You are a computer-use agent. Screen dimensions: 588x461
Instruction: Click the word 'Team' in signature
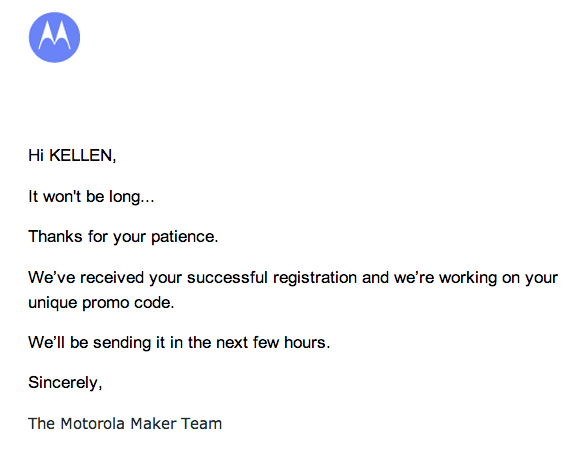pos(202,424)
